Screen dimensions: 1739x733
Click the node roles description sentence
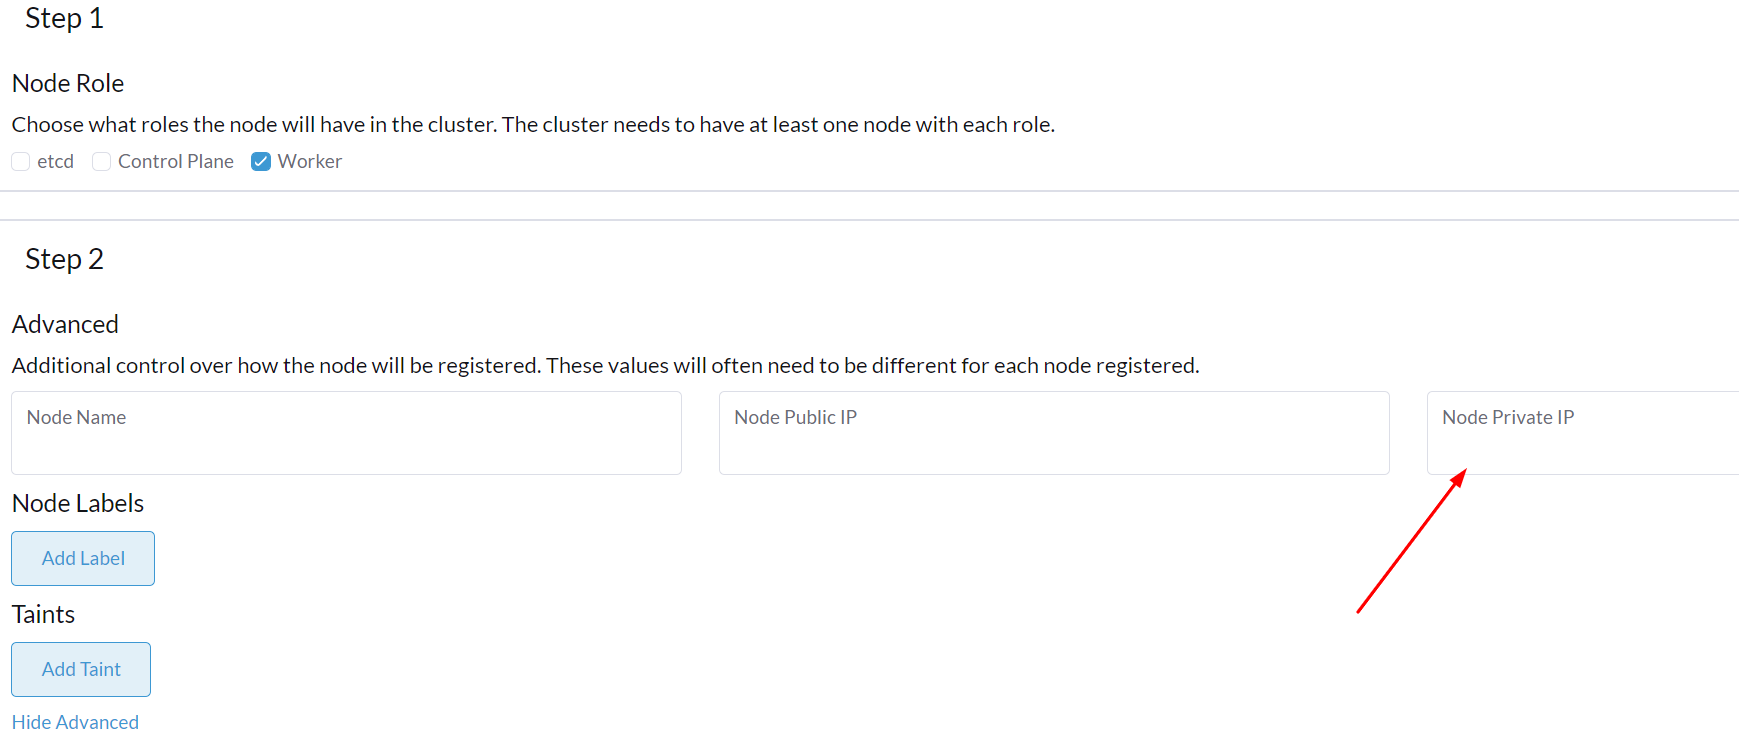pyautogui.click(x=533, y=125)
